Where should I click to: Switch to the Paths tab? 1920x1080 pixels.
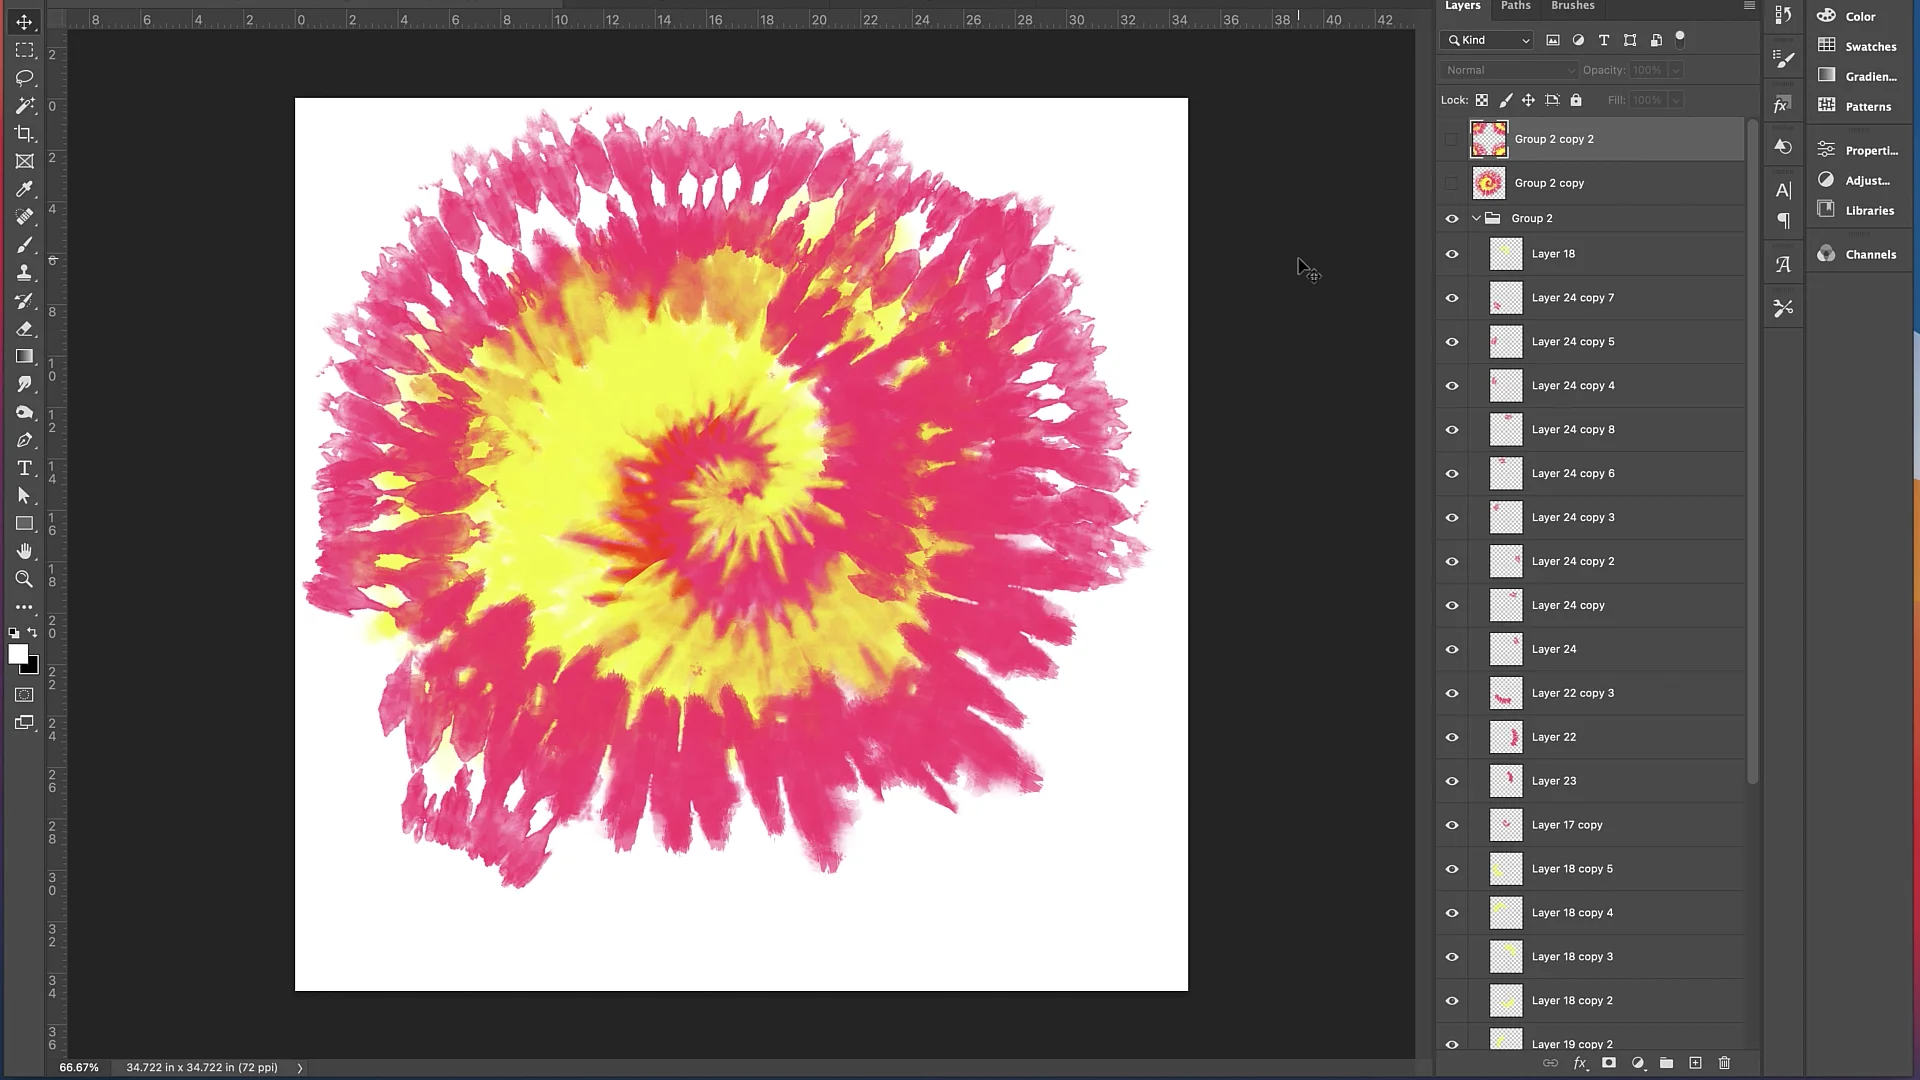(x=1516, y=6)
